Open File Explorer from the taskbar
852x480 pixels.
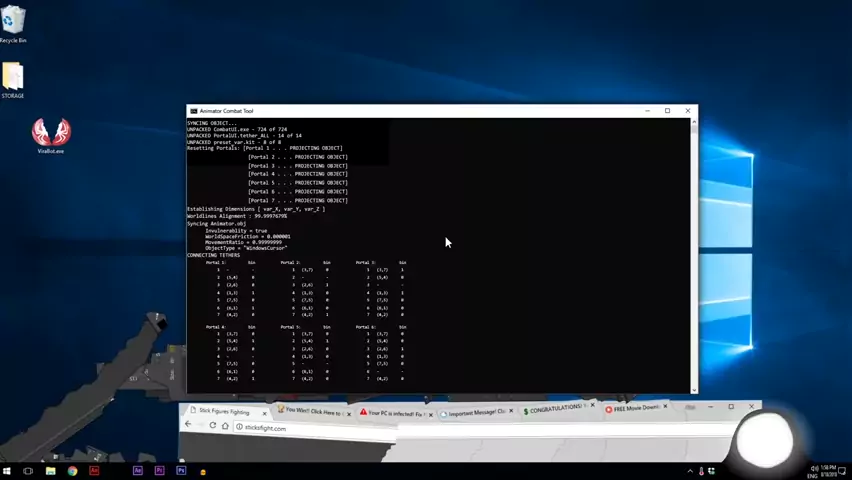click(x=50, y=471)
